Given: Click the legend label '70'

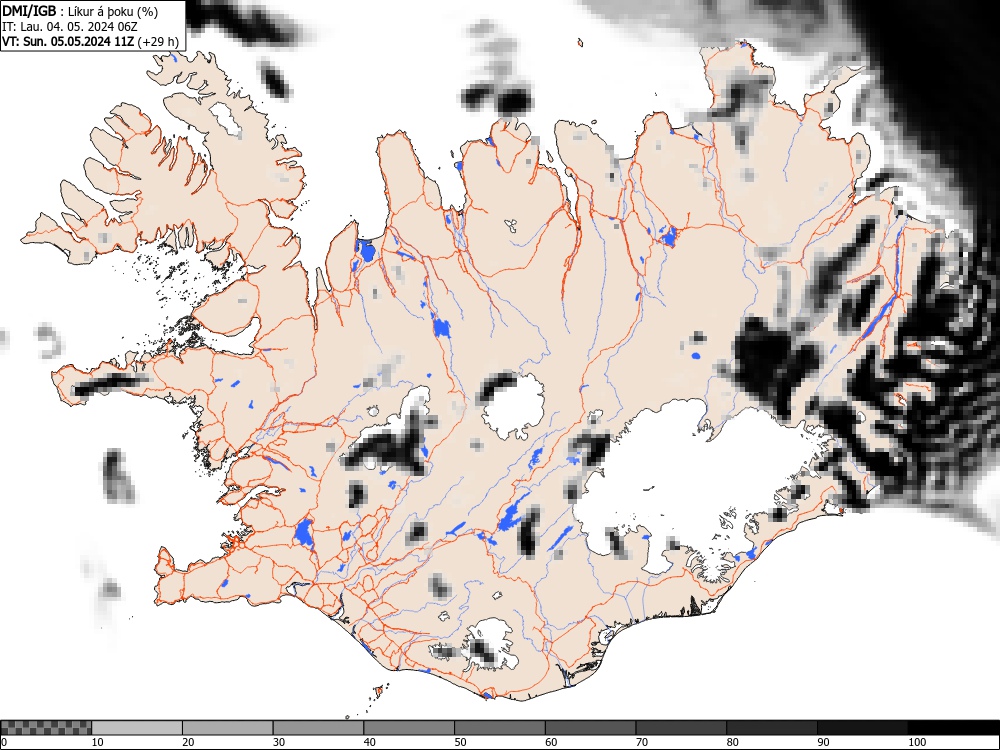Looking at the screenshot, I should (642, 742).
